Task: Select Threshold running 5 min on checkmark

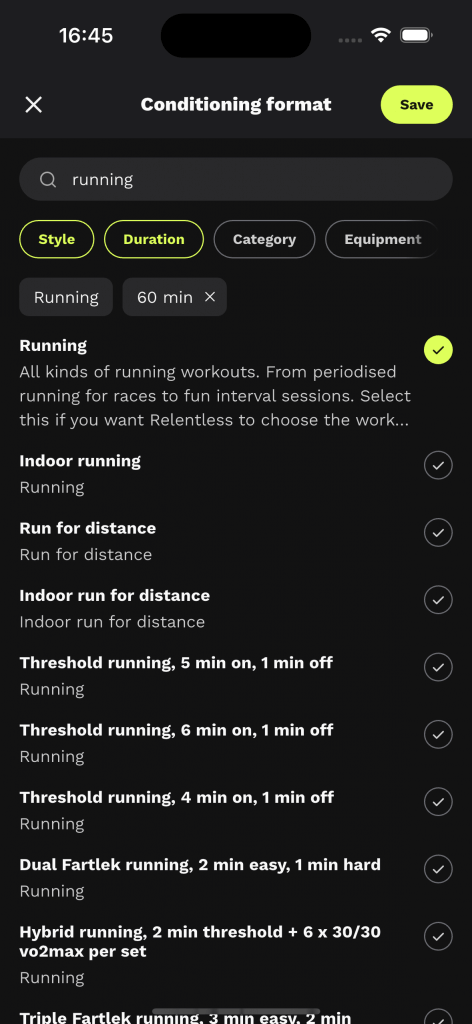Action: pyautogui.click(x=438, y=667)
